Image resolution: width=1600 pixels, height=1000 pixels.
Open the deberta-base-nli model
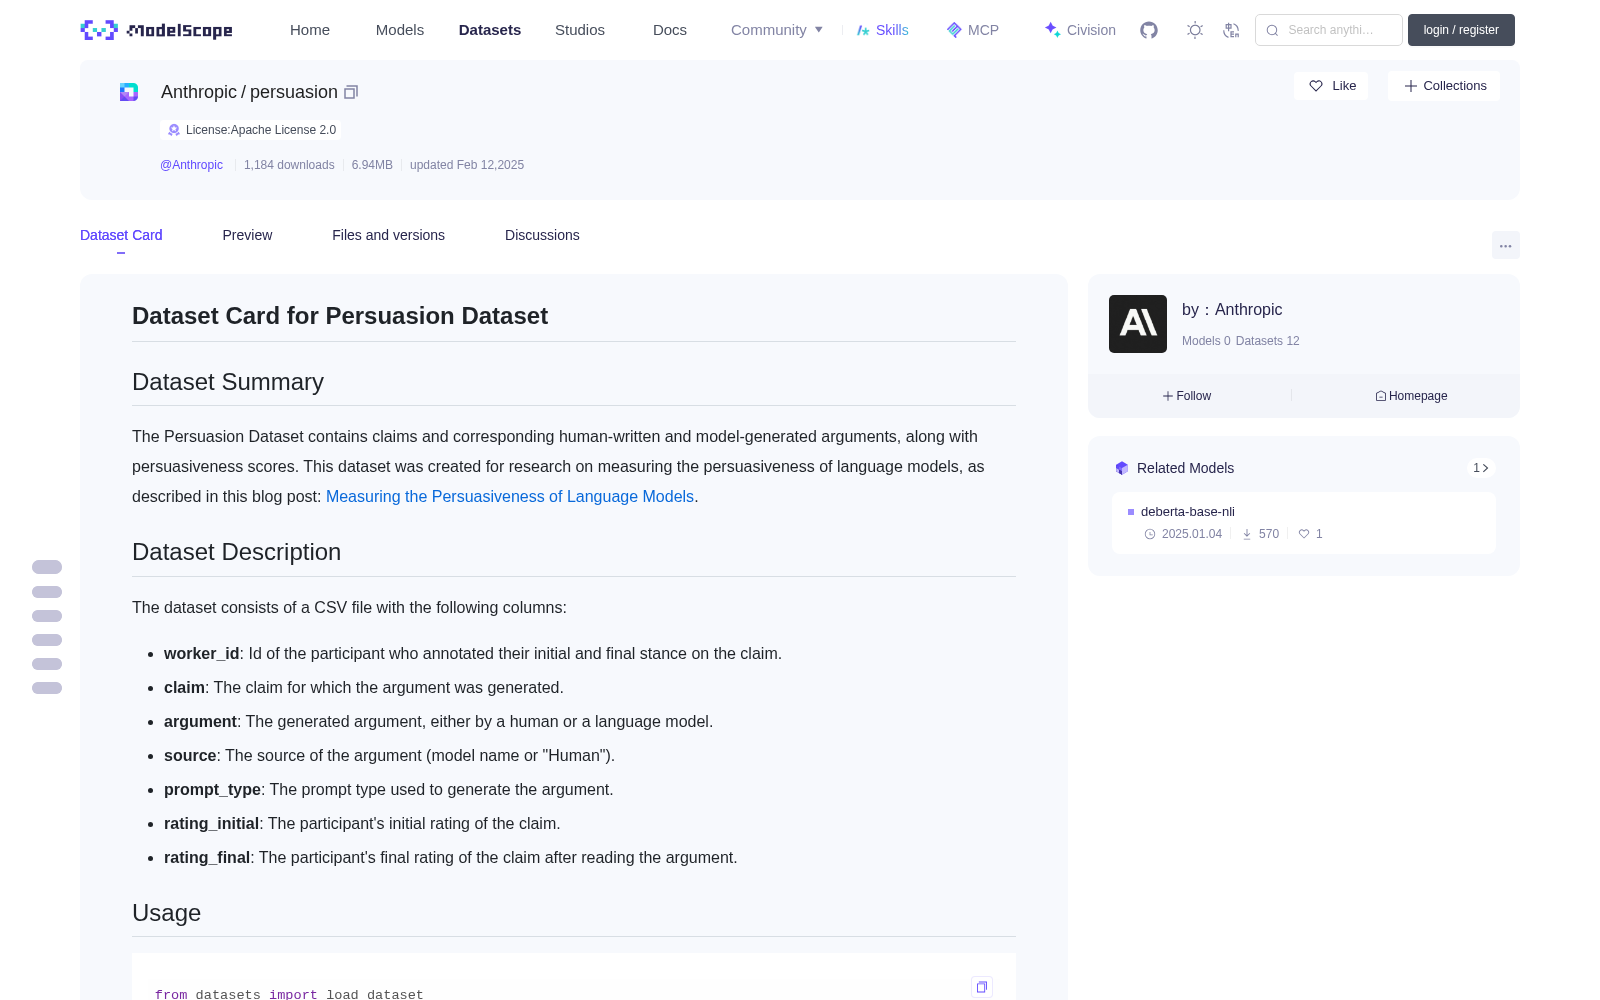point(1187,511)
